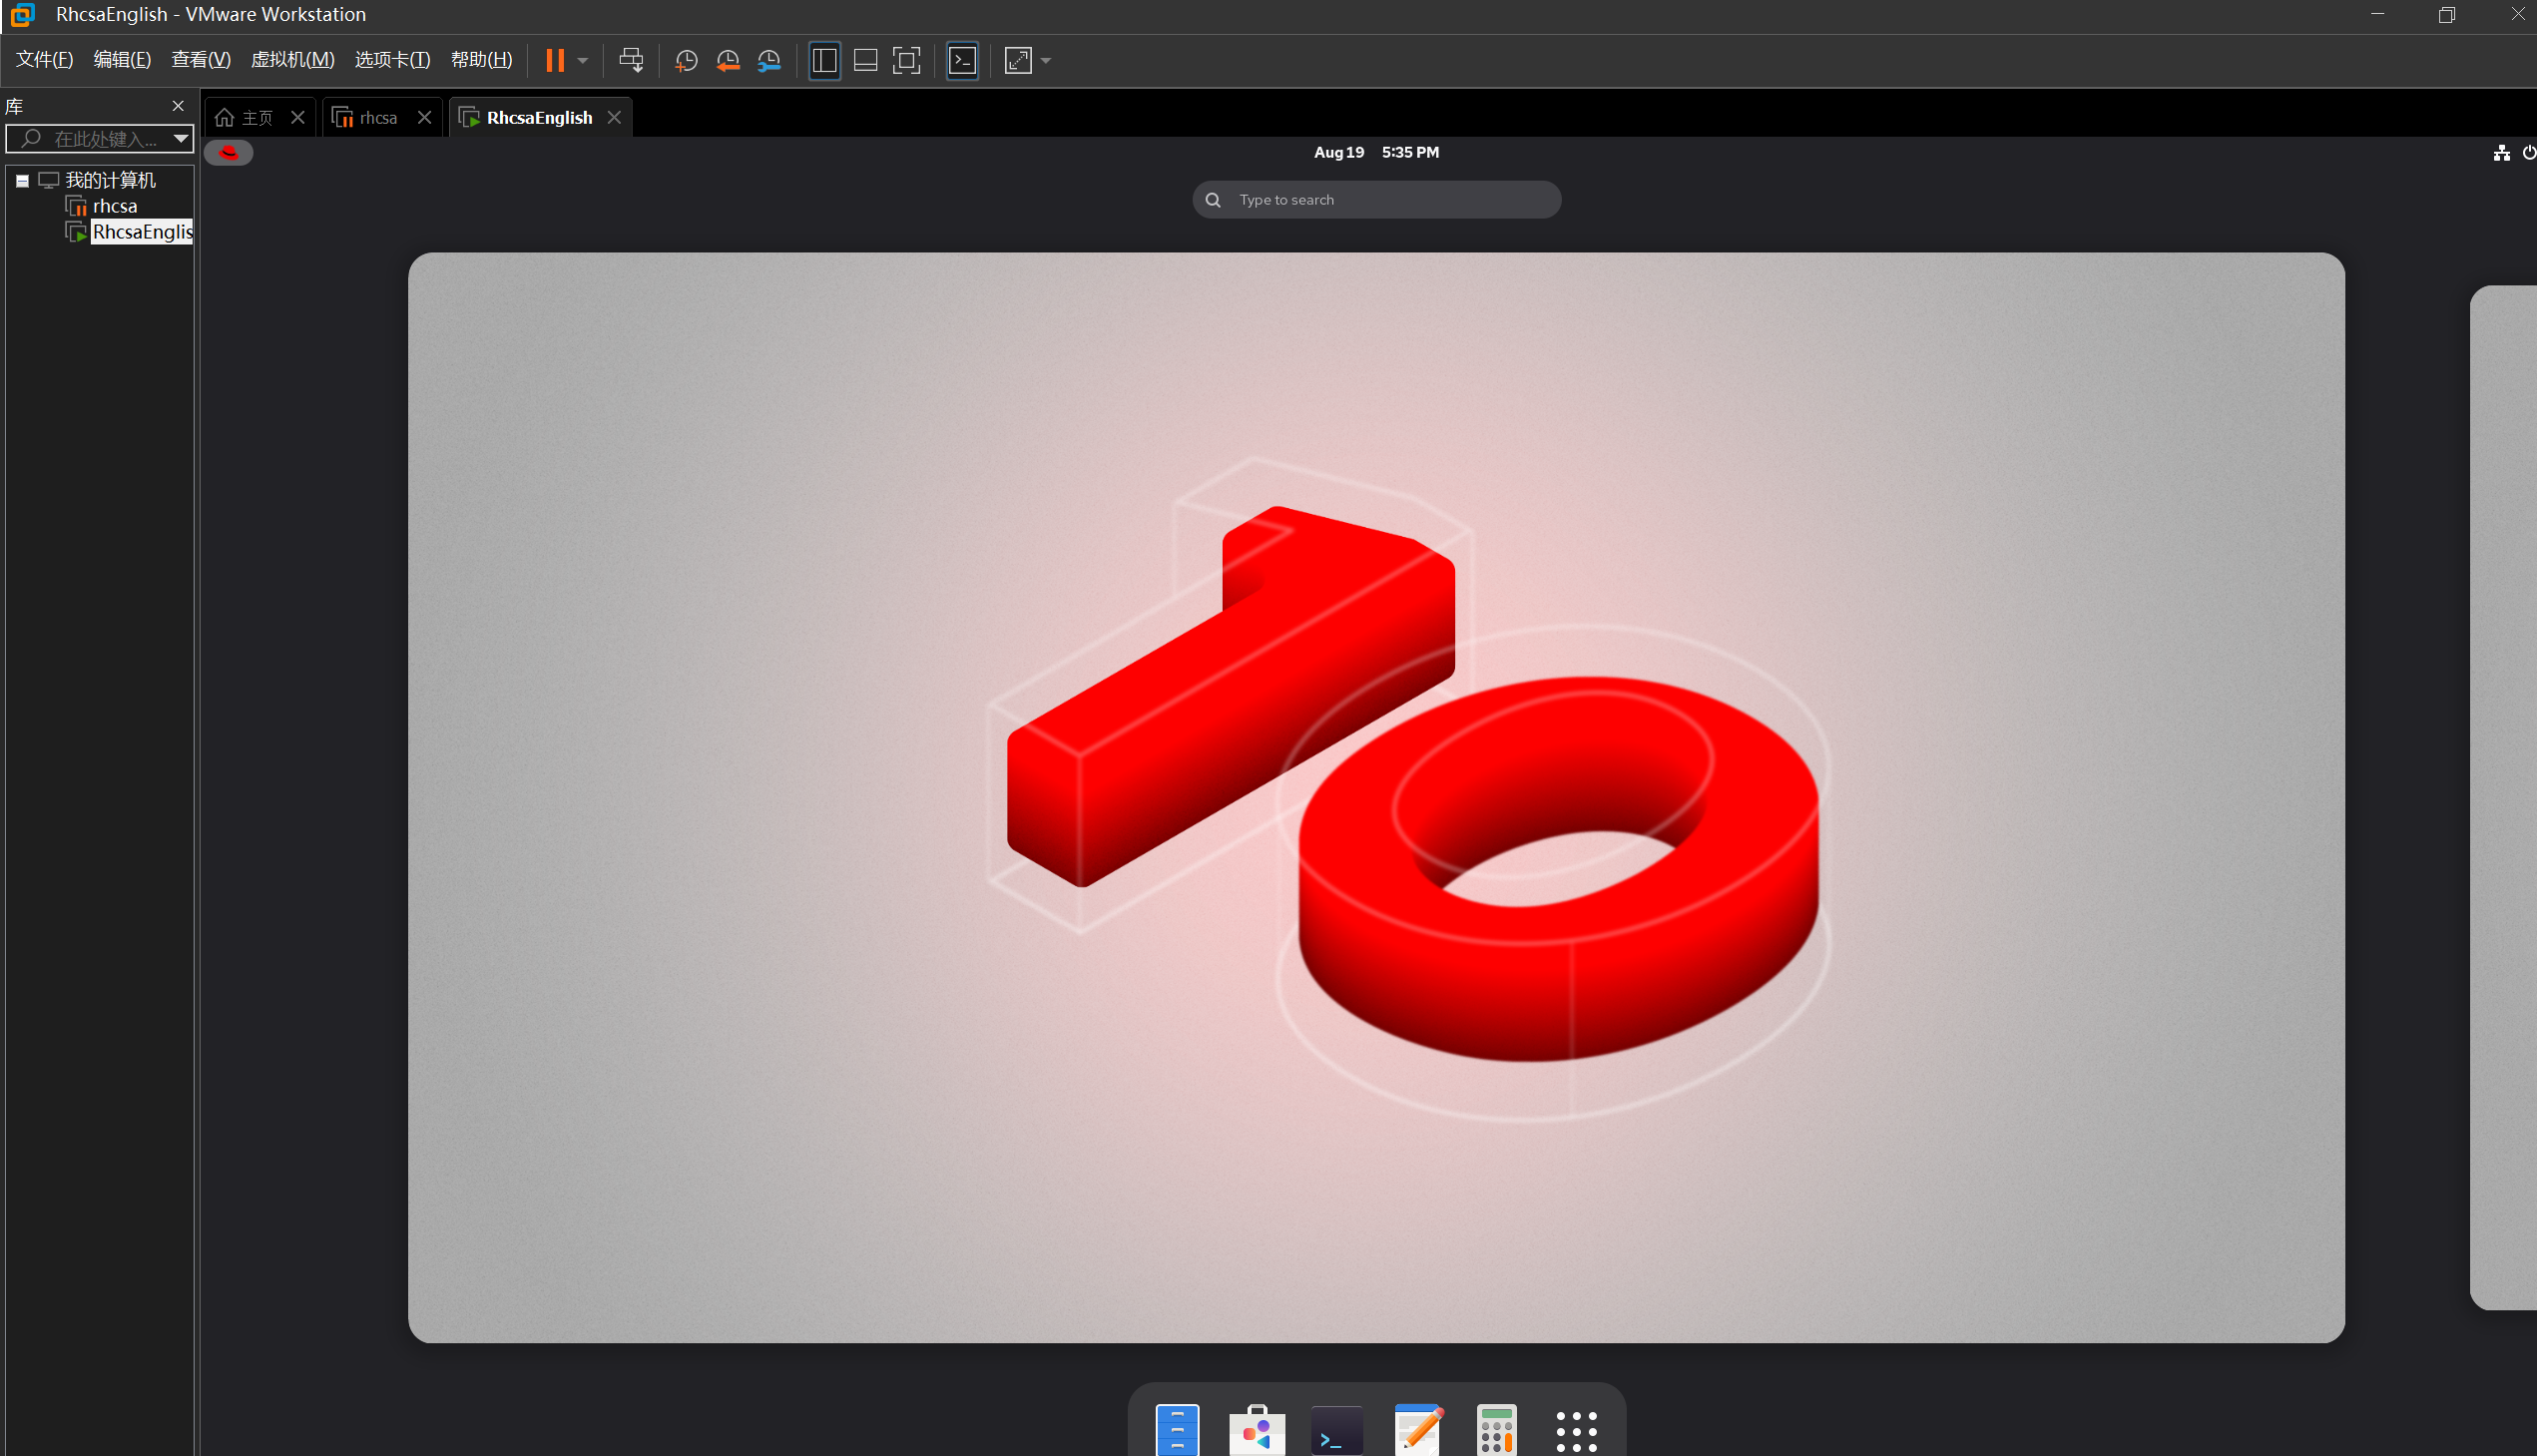Focus the Type to search field
The image size is (2537, 1456).
(1377, 200)
